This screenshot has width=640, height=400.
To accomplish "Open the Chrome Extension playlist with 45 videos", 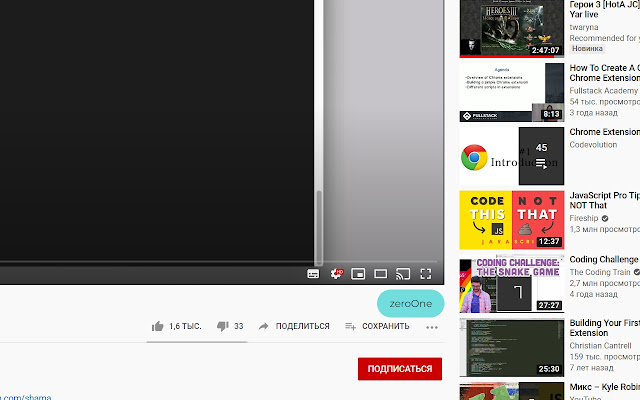I will (x=512, y=156).
